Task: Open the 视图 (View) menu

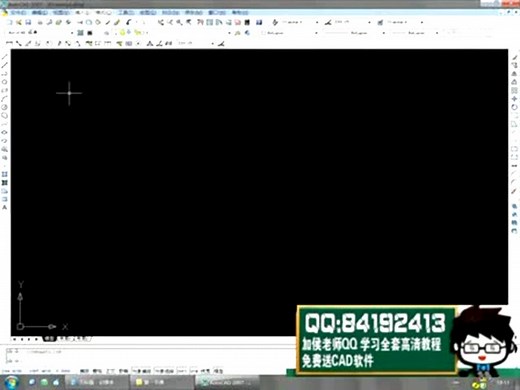Action: [x=61, y=13]
